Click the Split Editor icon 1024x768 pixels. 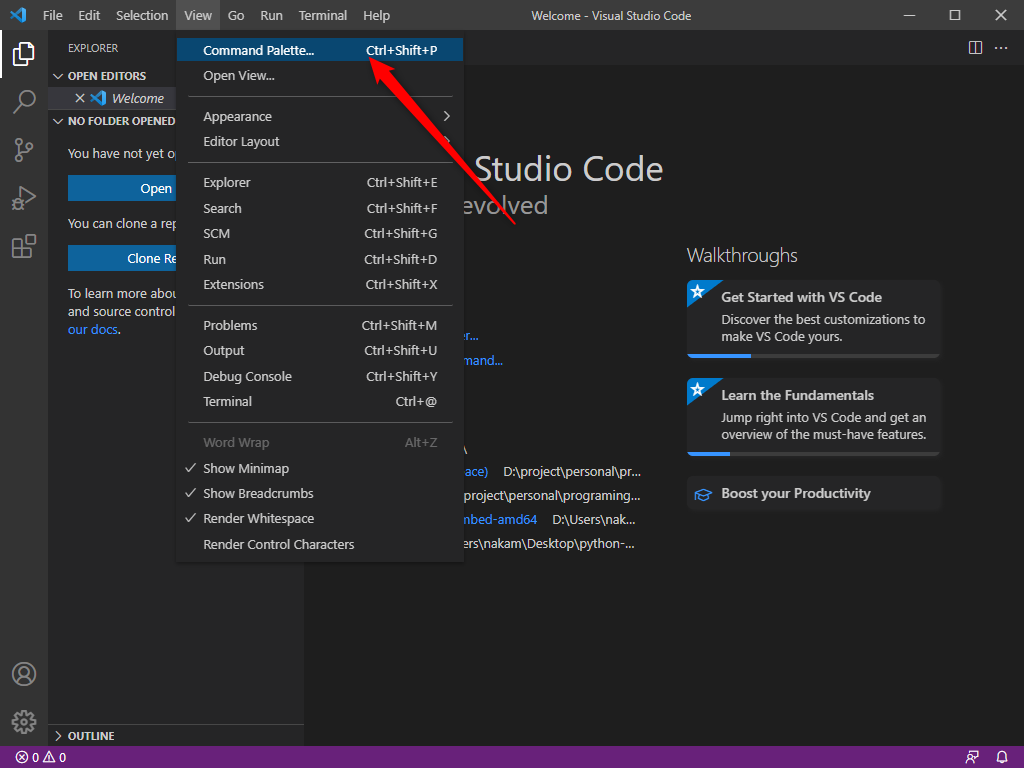point(975,48)
